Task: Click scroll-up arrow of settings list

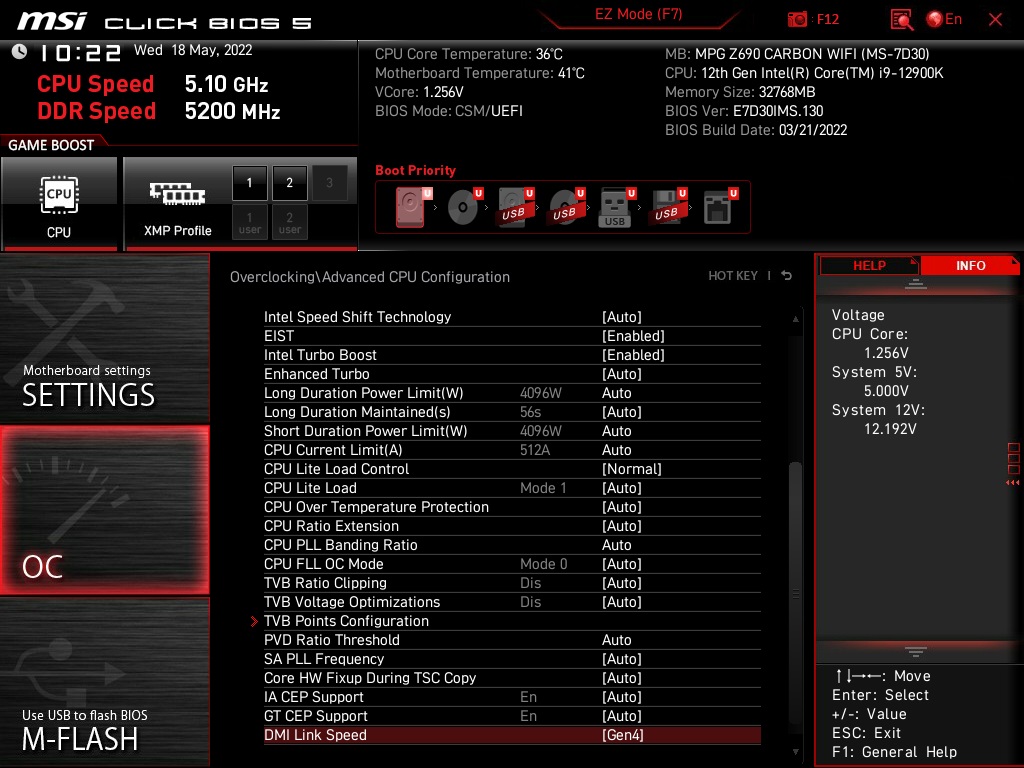Action: [795, 319]
